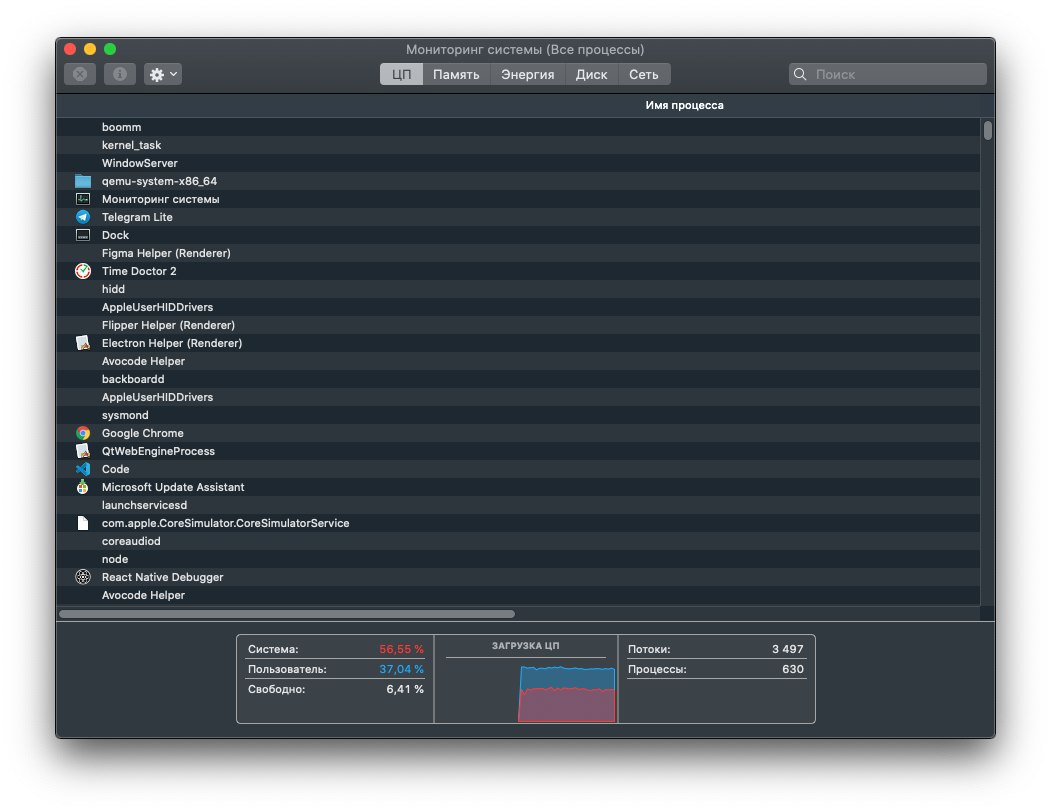Click the stop process toolbar button
The width and height of the screenshot is (1051, 812).
[x=80, y=74]
